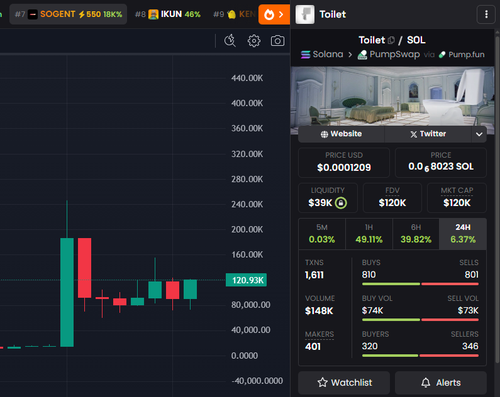Click the indicator timer icon beside settings
Viewport: 500px width, 397px height.
tap(230, 41)
